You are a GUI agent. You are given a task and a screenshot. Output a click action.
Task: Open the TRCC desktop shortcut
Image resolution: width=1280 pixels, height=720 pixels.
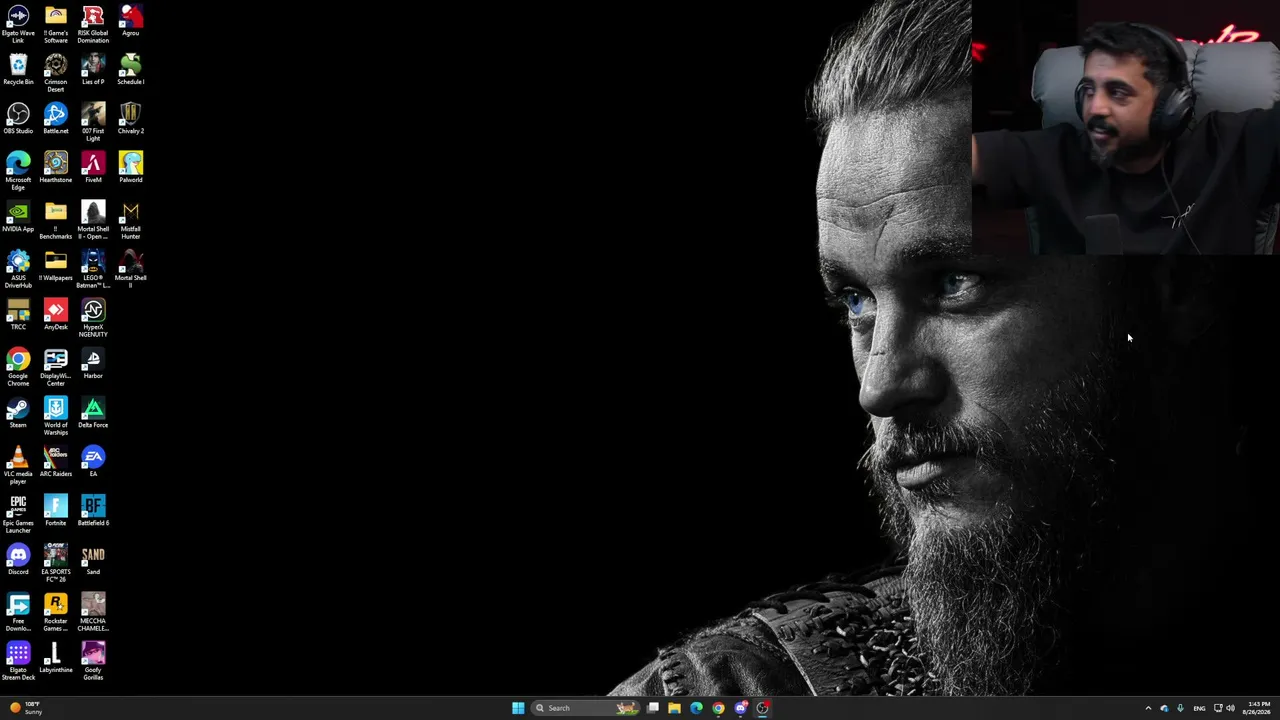(18, 315)
